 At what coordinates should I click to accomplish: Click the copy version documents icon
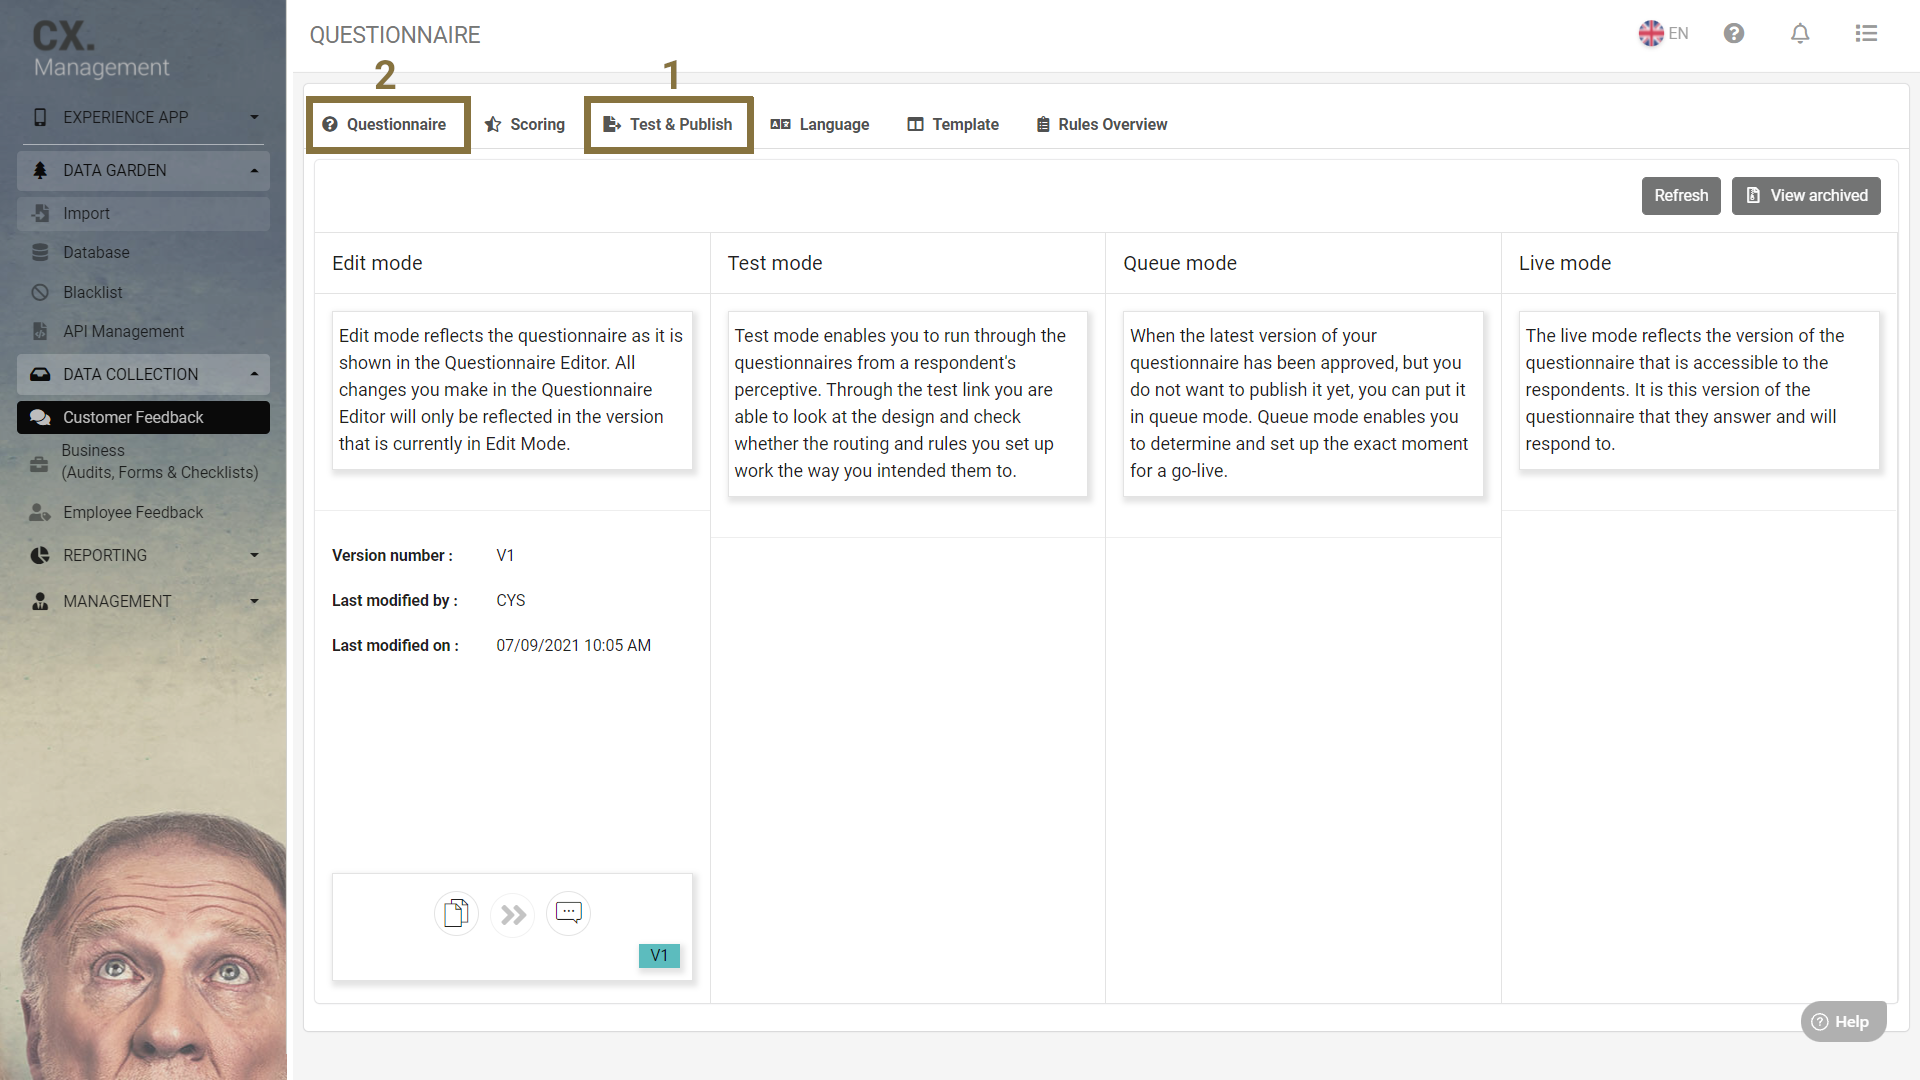click(x=456, y=913)
